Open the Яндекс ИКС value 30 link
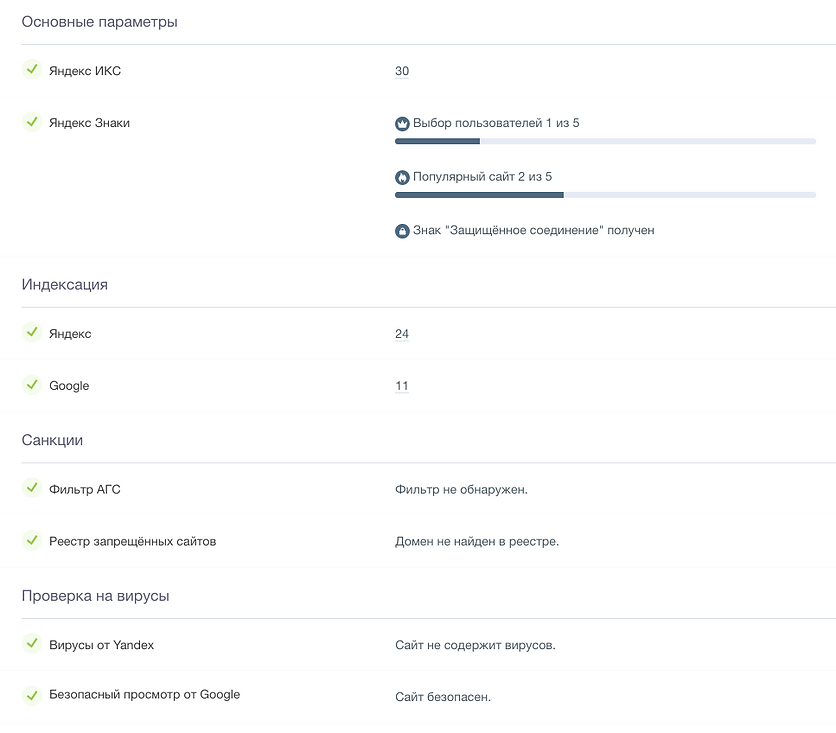Image resolution: width=836 pixels, height=733 pixels. [402, 71]
